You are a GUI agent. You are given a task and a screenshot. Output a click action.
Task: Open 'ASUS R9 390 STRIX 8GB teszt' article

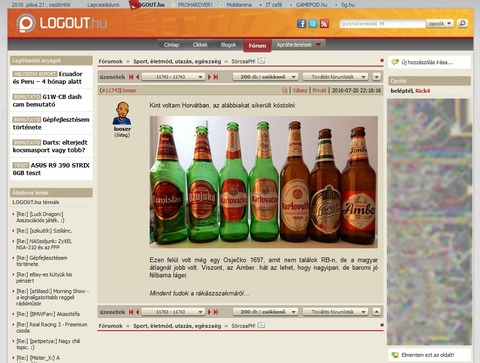[51, 169]
